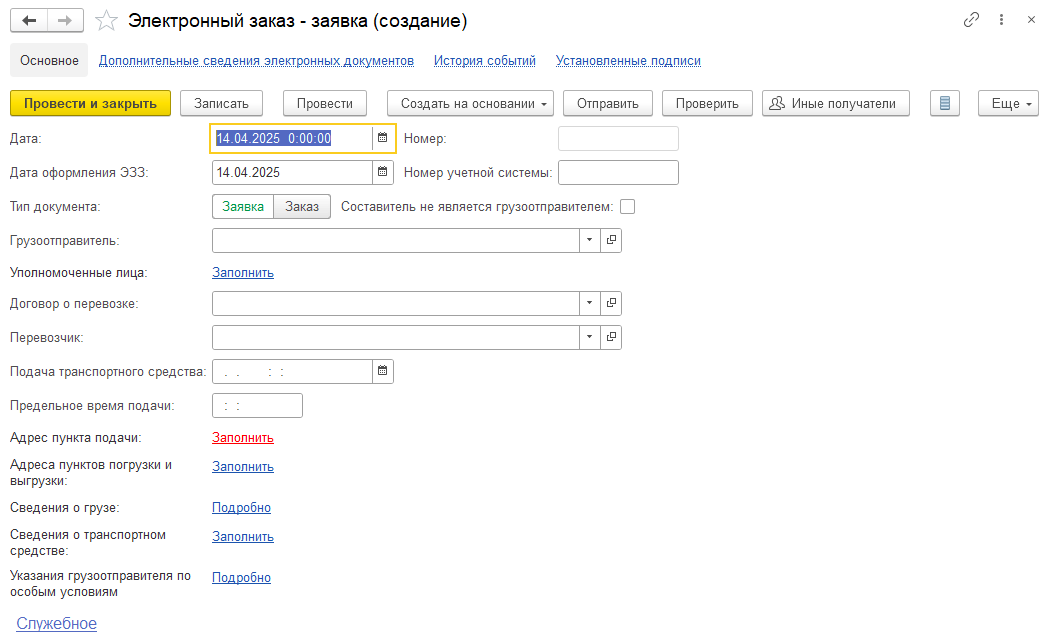The width and height of the screenshot is (1053, 643).
Task: Open the Перевозчик record with open icon
Action: click(611, 337)
